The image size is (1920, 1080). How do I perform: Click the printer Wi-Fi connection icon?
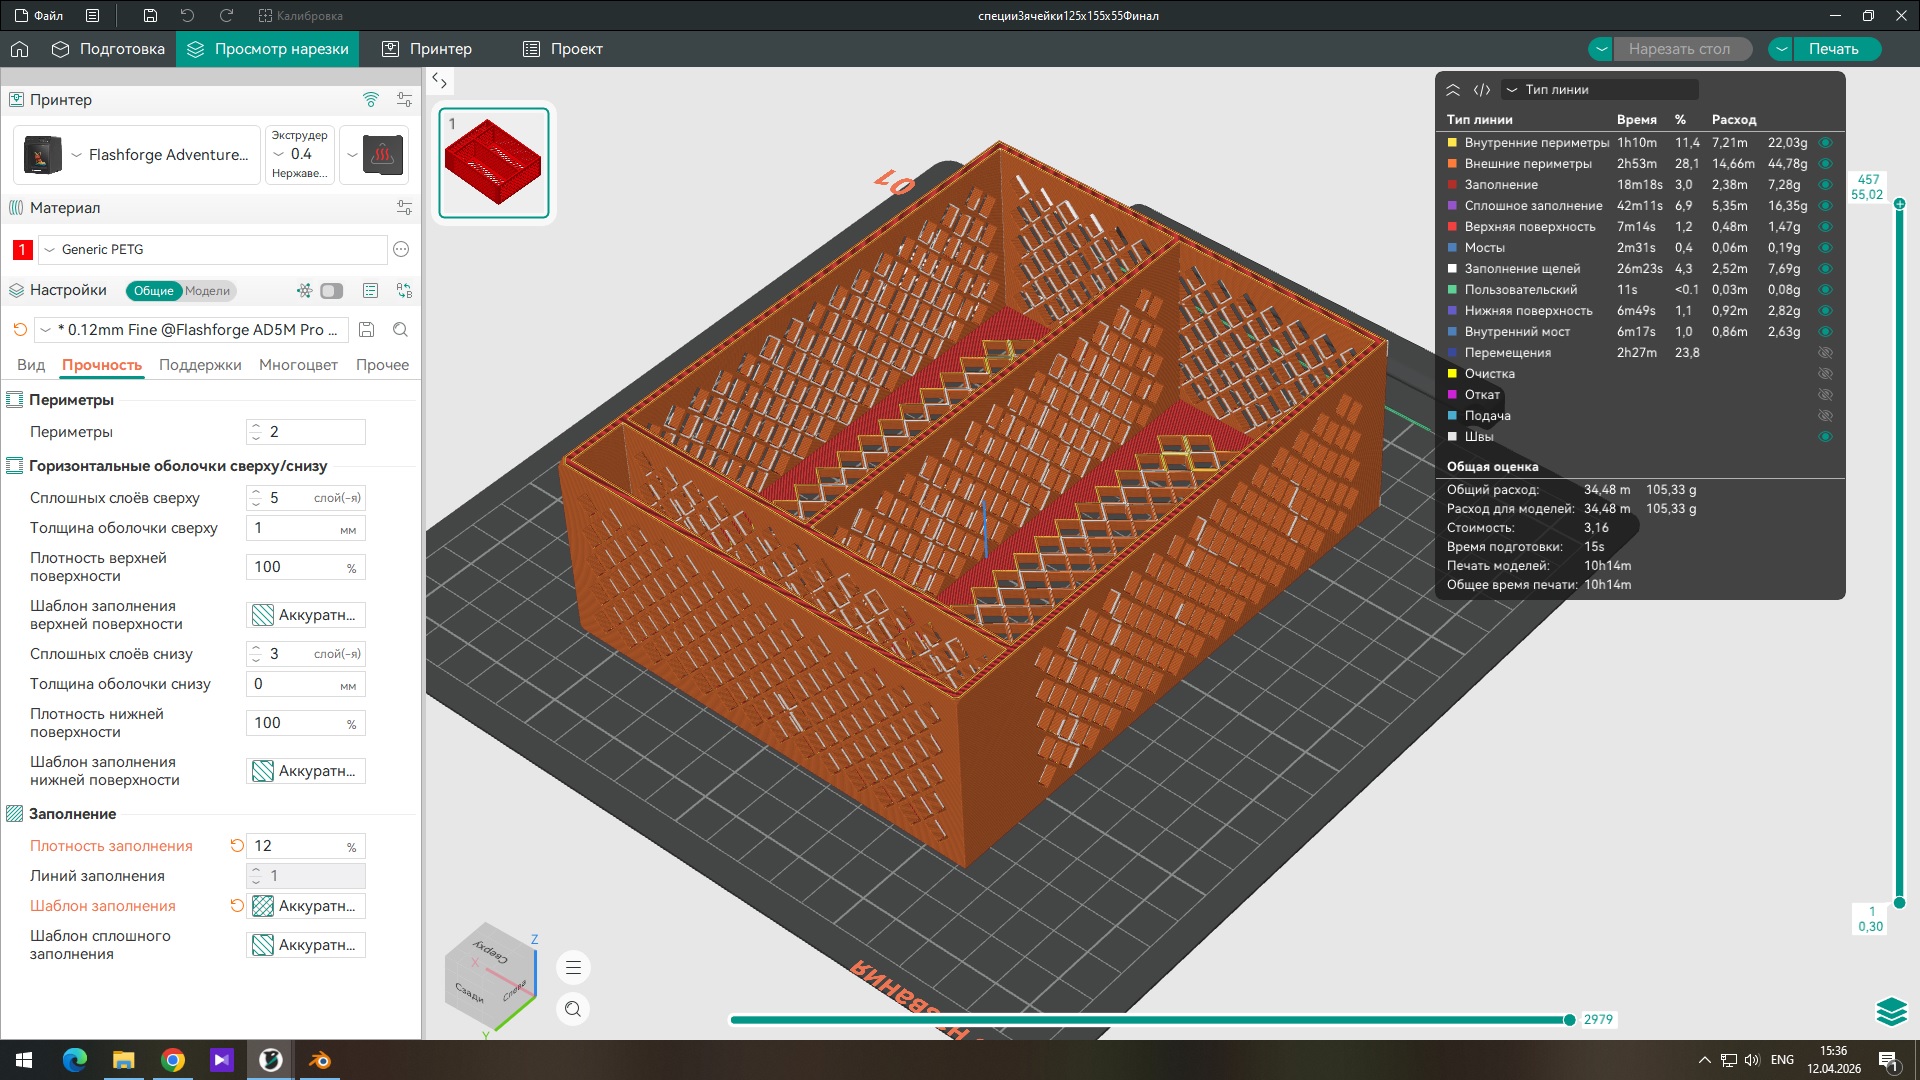click(371, 99)
